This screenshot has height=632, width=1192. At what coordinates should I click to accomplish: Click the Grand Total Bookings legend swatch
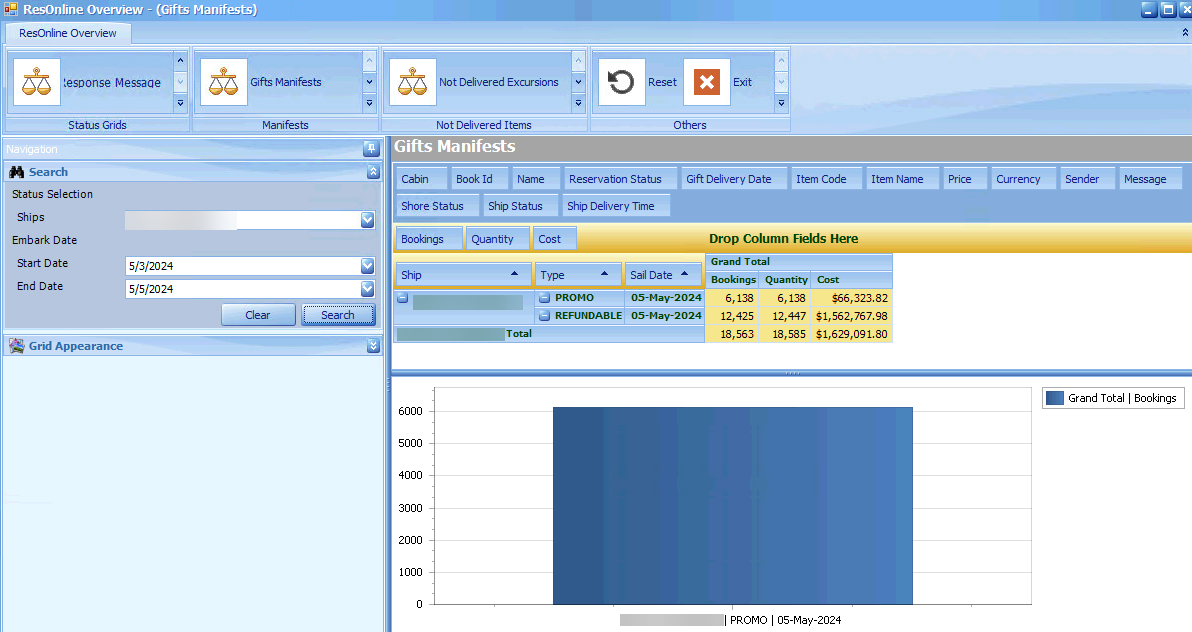[x=1054, y=398]
